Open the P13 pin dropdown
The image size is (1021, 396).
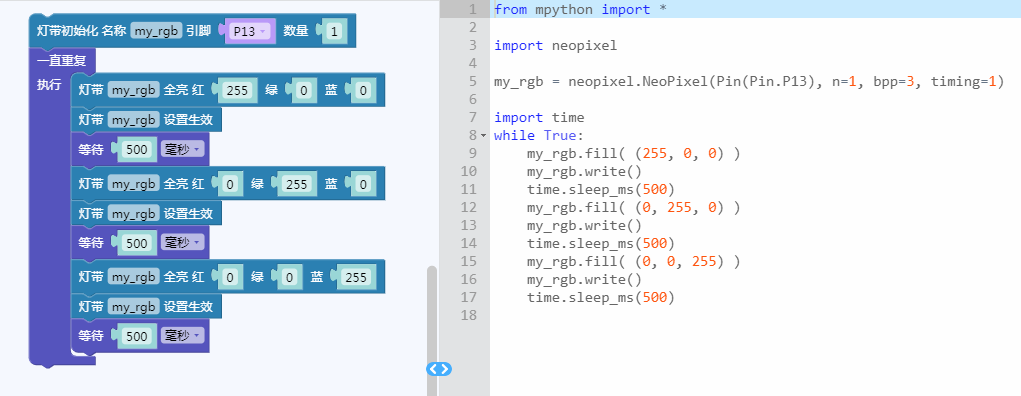coord(249,31)
